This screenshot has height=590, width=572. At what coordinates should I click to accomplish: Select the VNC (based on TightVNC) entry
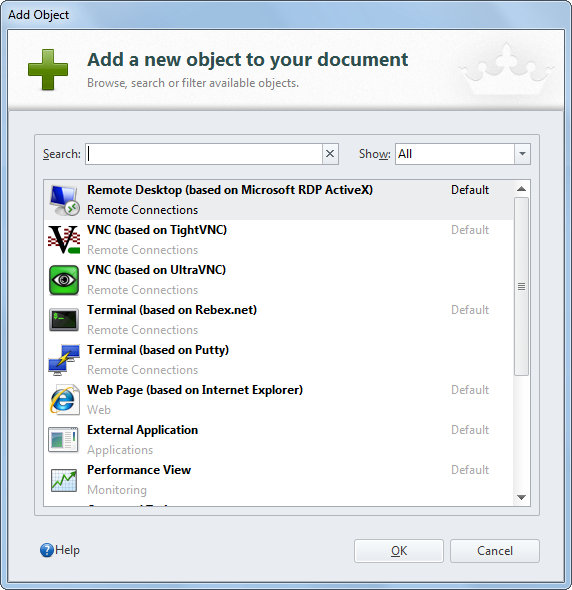pyautogui.click(x=278, y=240)
